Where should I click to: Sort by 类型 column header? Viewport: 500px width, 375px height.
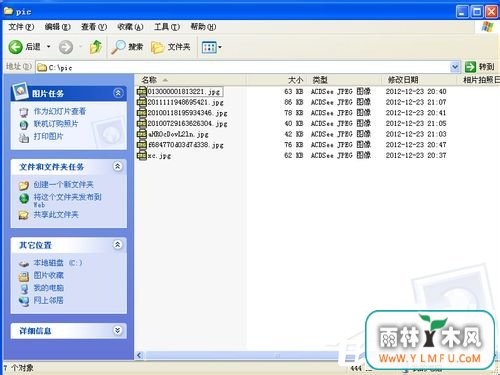tap(344, 80)
